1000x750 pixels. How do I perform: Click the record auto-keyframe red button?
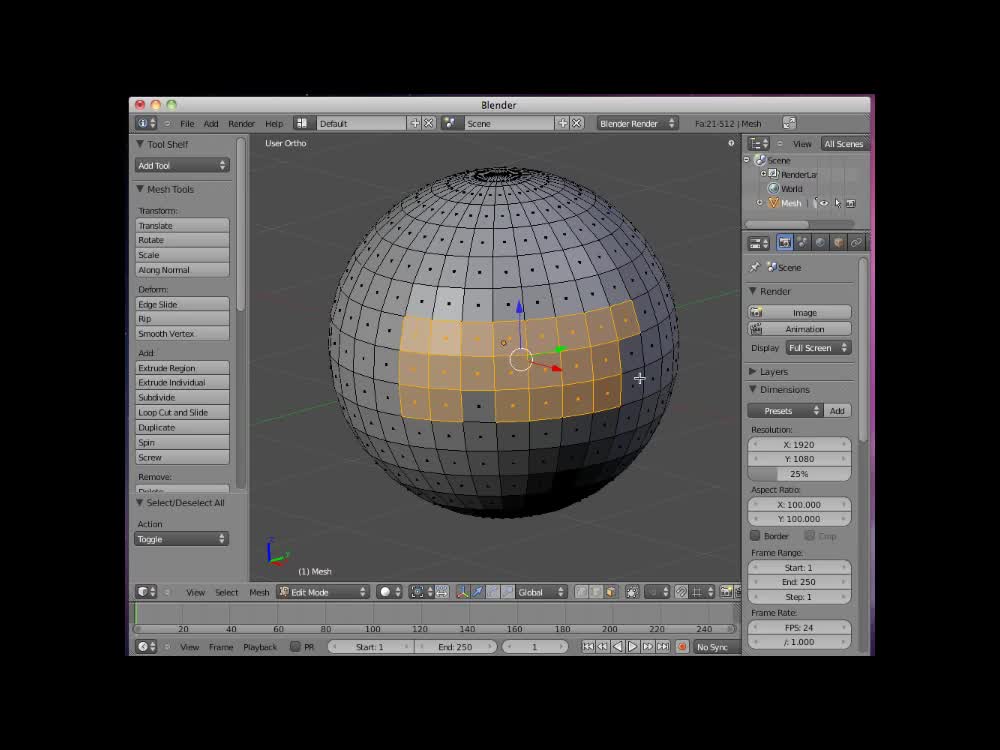[x=682, y=647]
